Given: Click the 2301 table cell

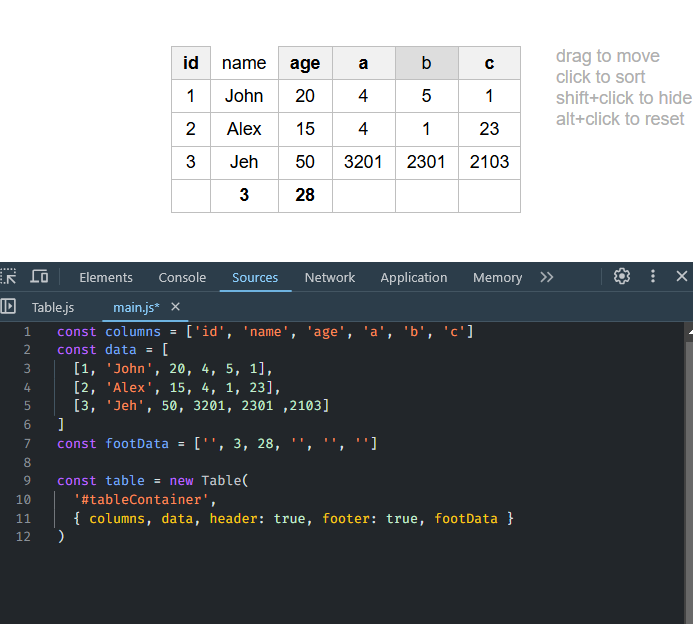Looking at the screenshot, I should coord(426,162).
